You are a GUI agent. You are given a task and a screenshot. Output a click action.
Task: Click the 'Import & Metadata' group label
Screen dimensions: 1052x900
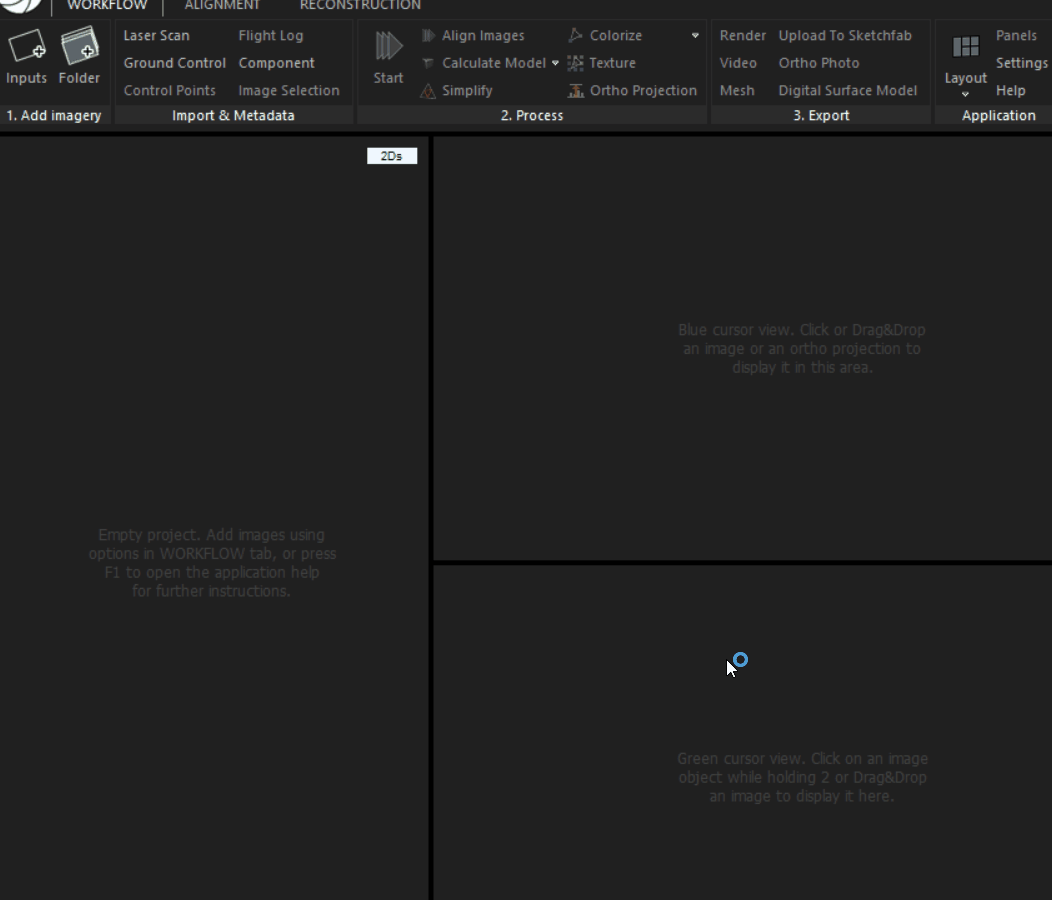pyautogui.click(x=233, y=115)
